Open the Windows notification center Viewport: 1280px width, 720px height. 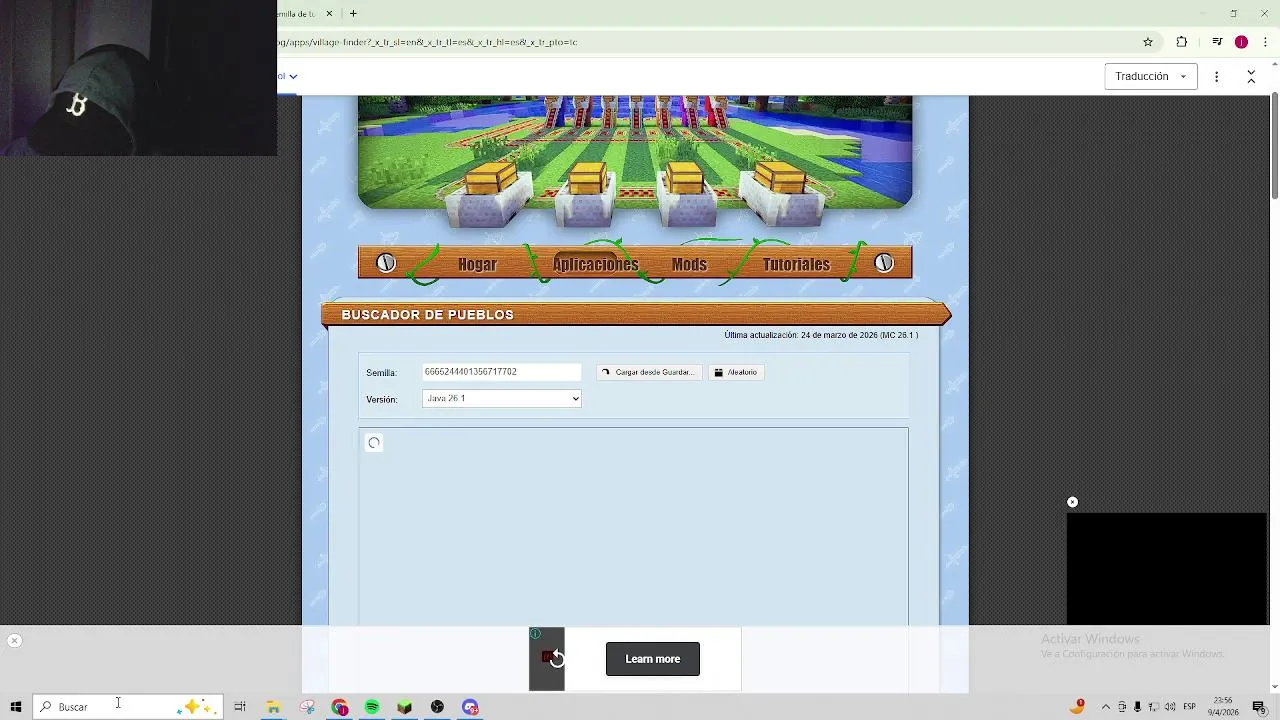tap(1259, 707)
